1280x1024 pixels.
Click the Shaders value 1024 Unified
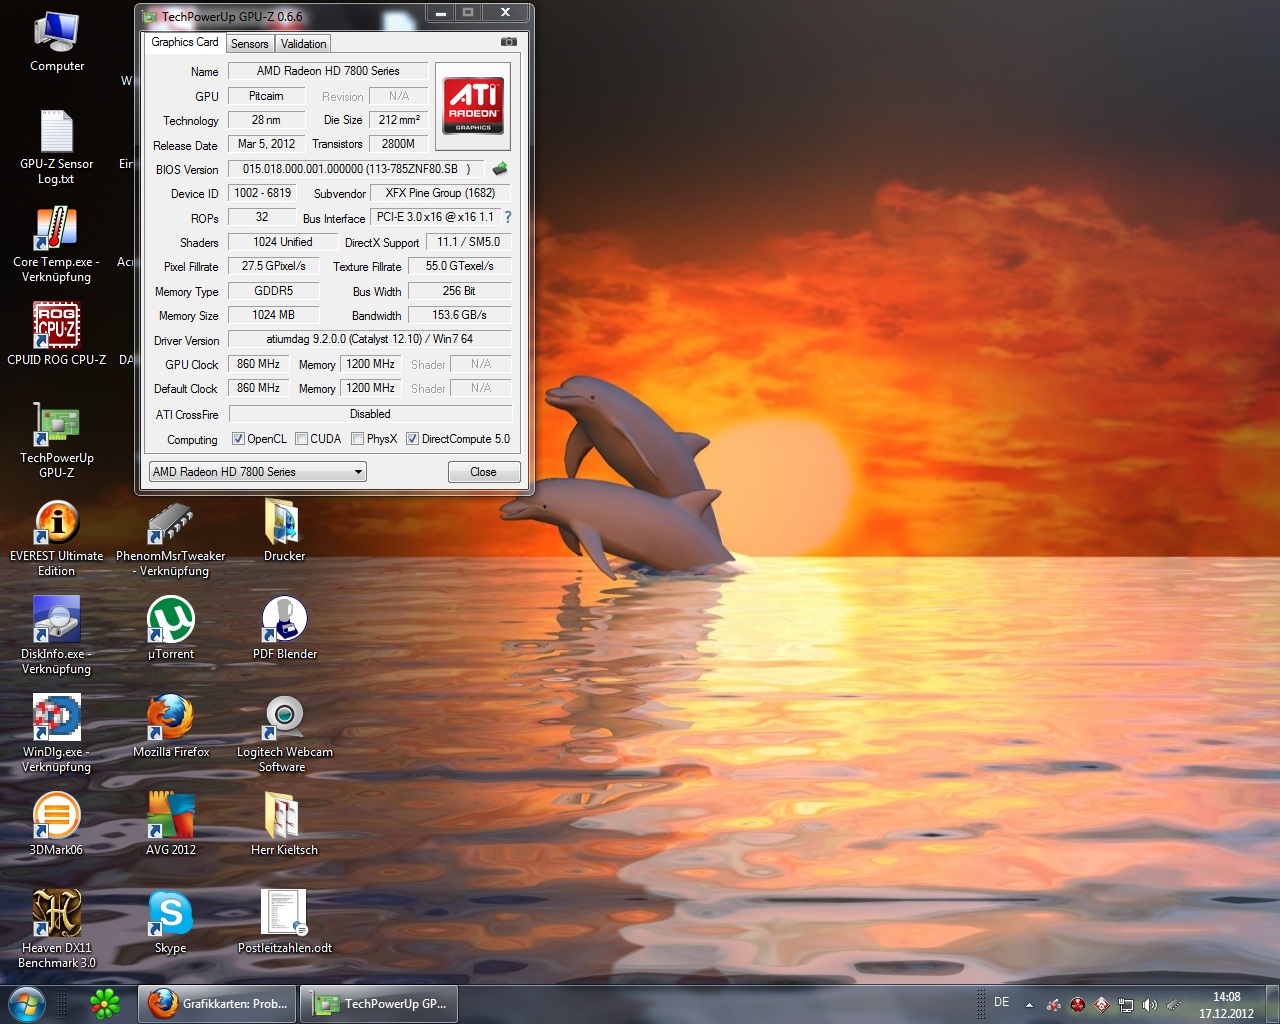pos(283,242)
